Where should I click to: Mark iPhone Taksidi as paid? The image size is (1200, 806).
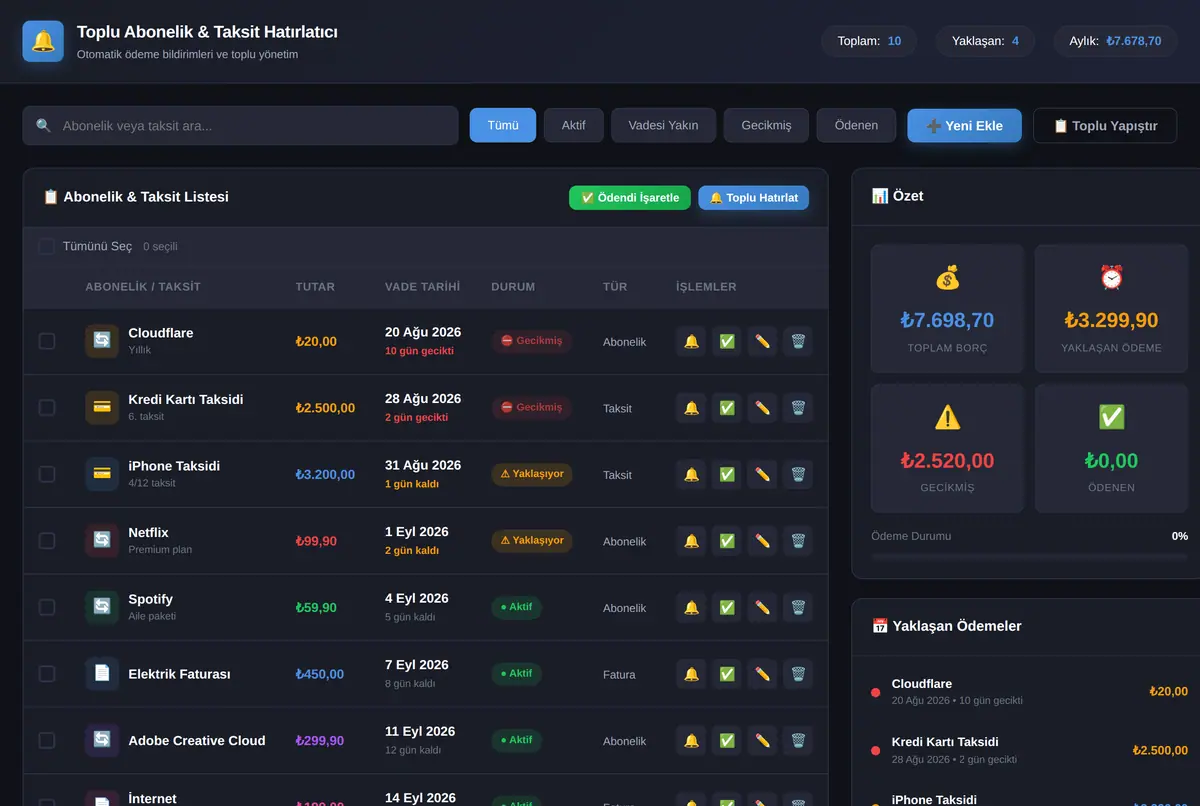[x=727, y=474]
